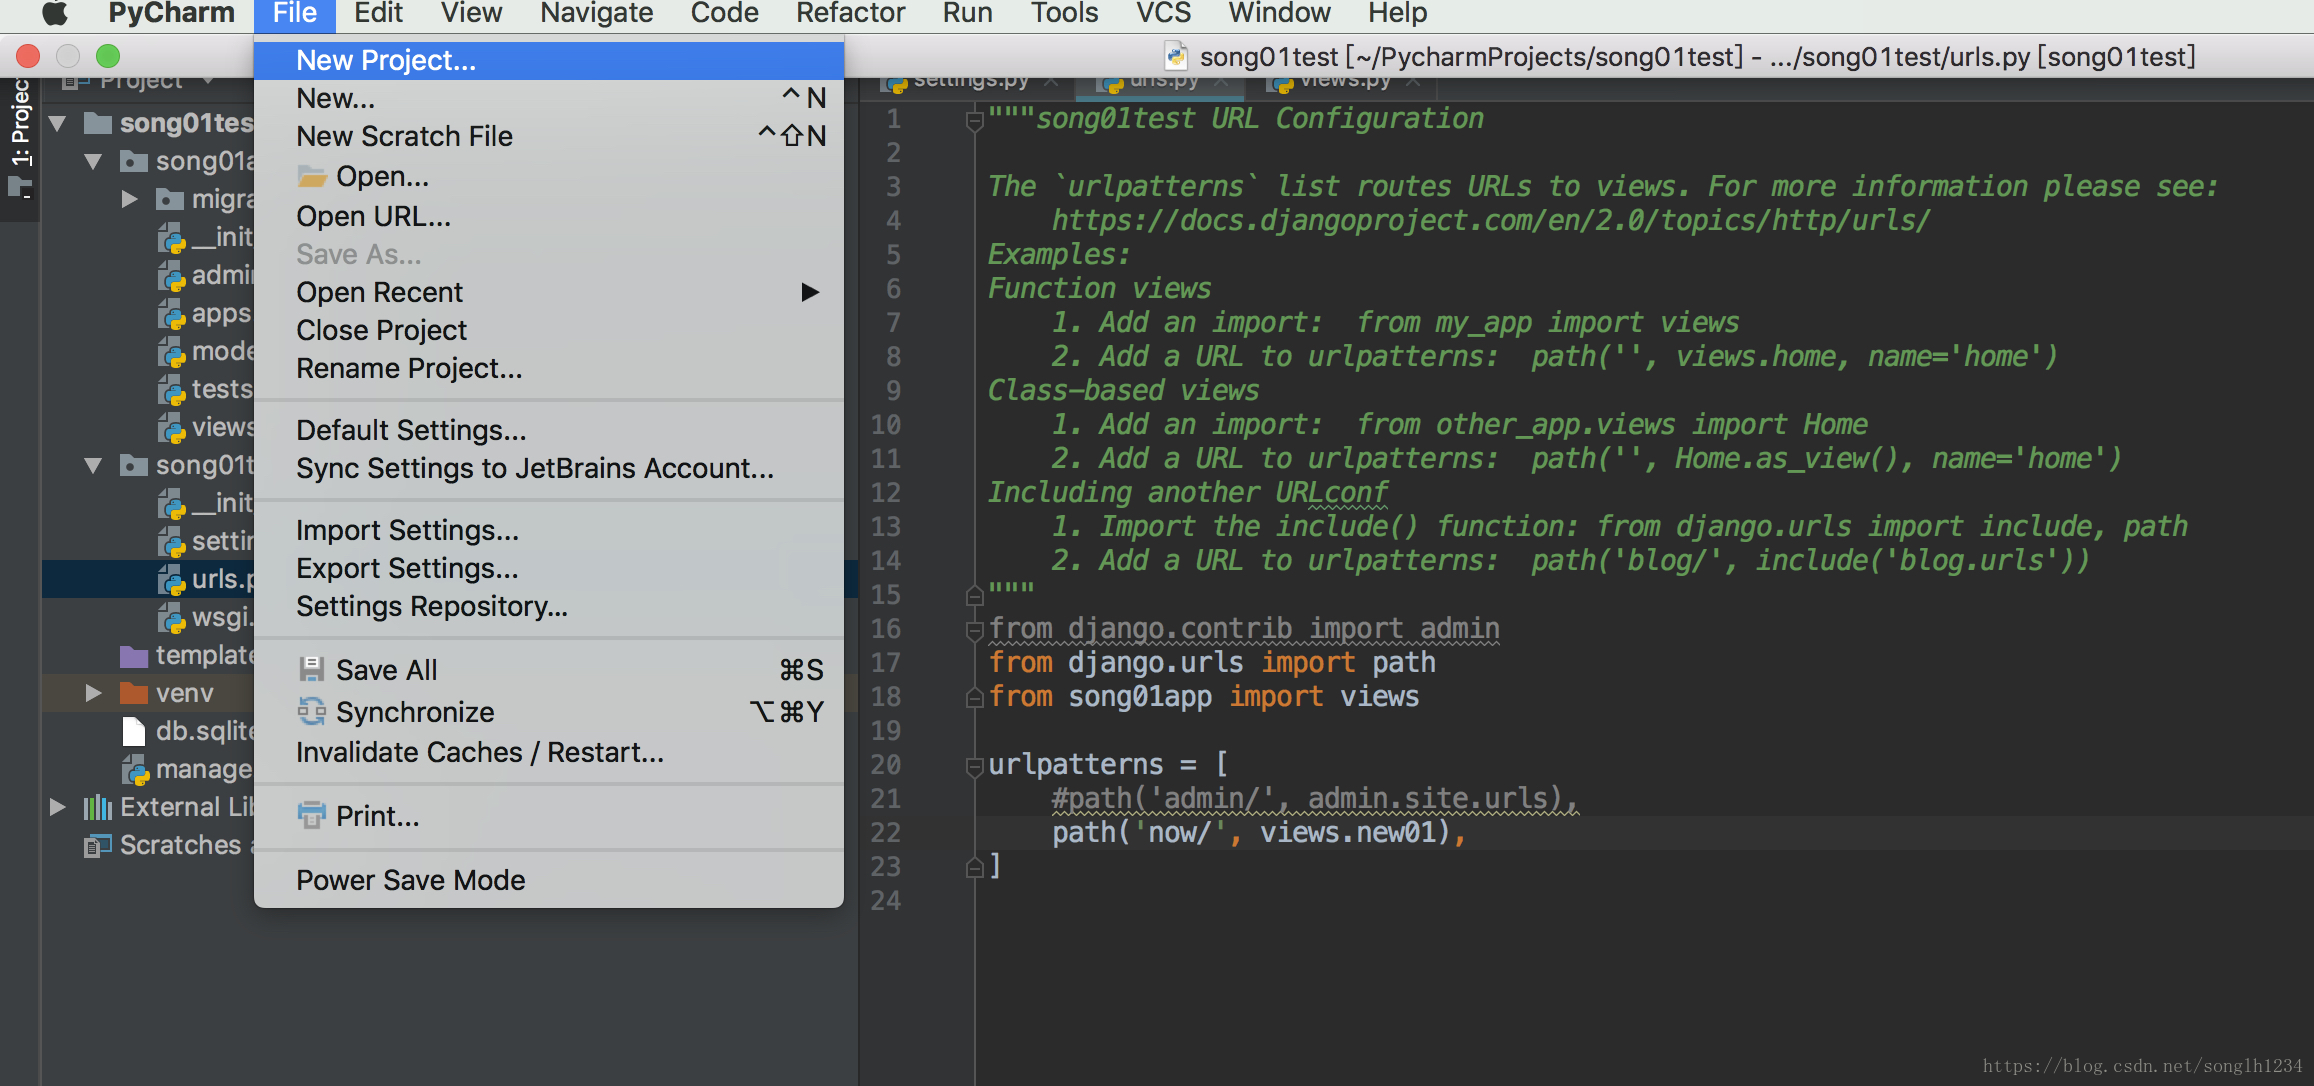The image size is (2314, 1086).
Task: Click the title bar file icon
Action: pyautogui.click(x=1177, y=56)
